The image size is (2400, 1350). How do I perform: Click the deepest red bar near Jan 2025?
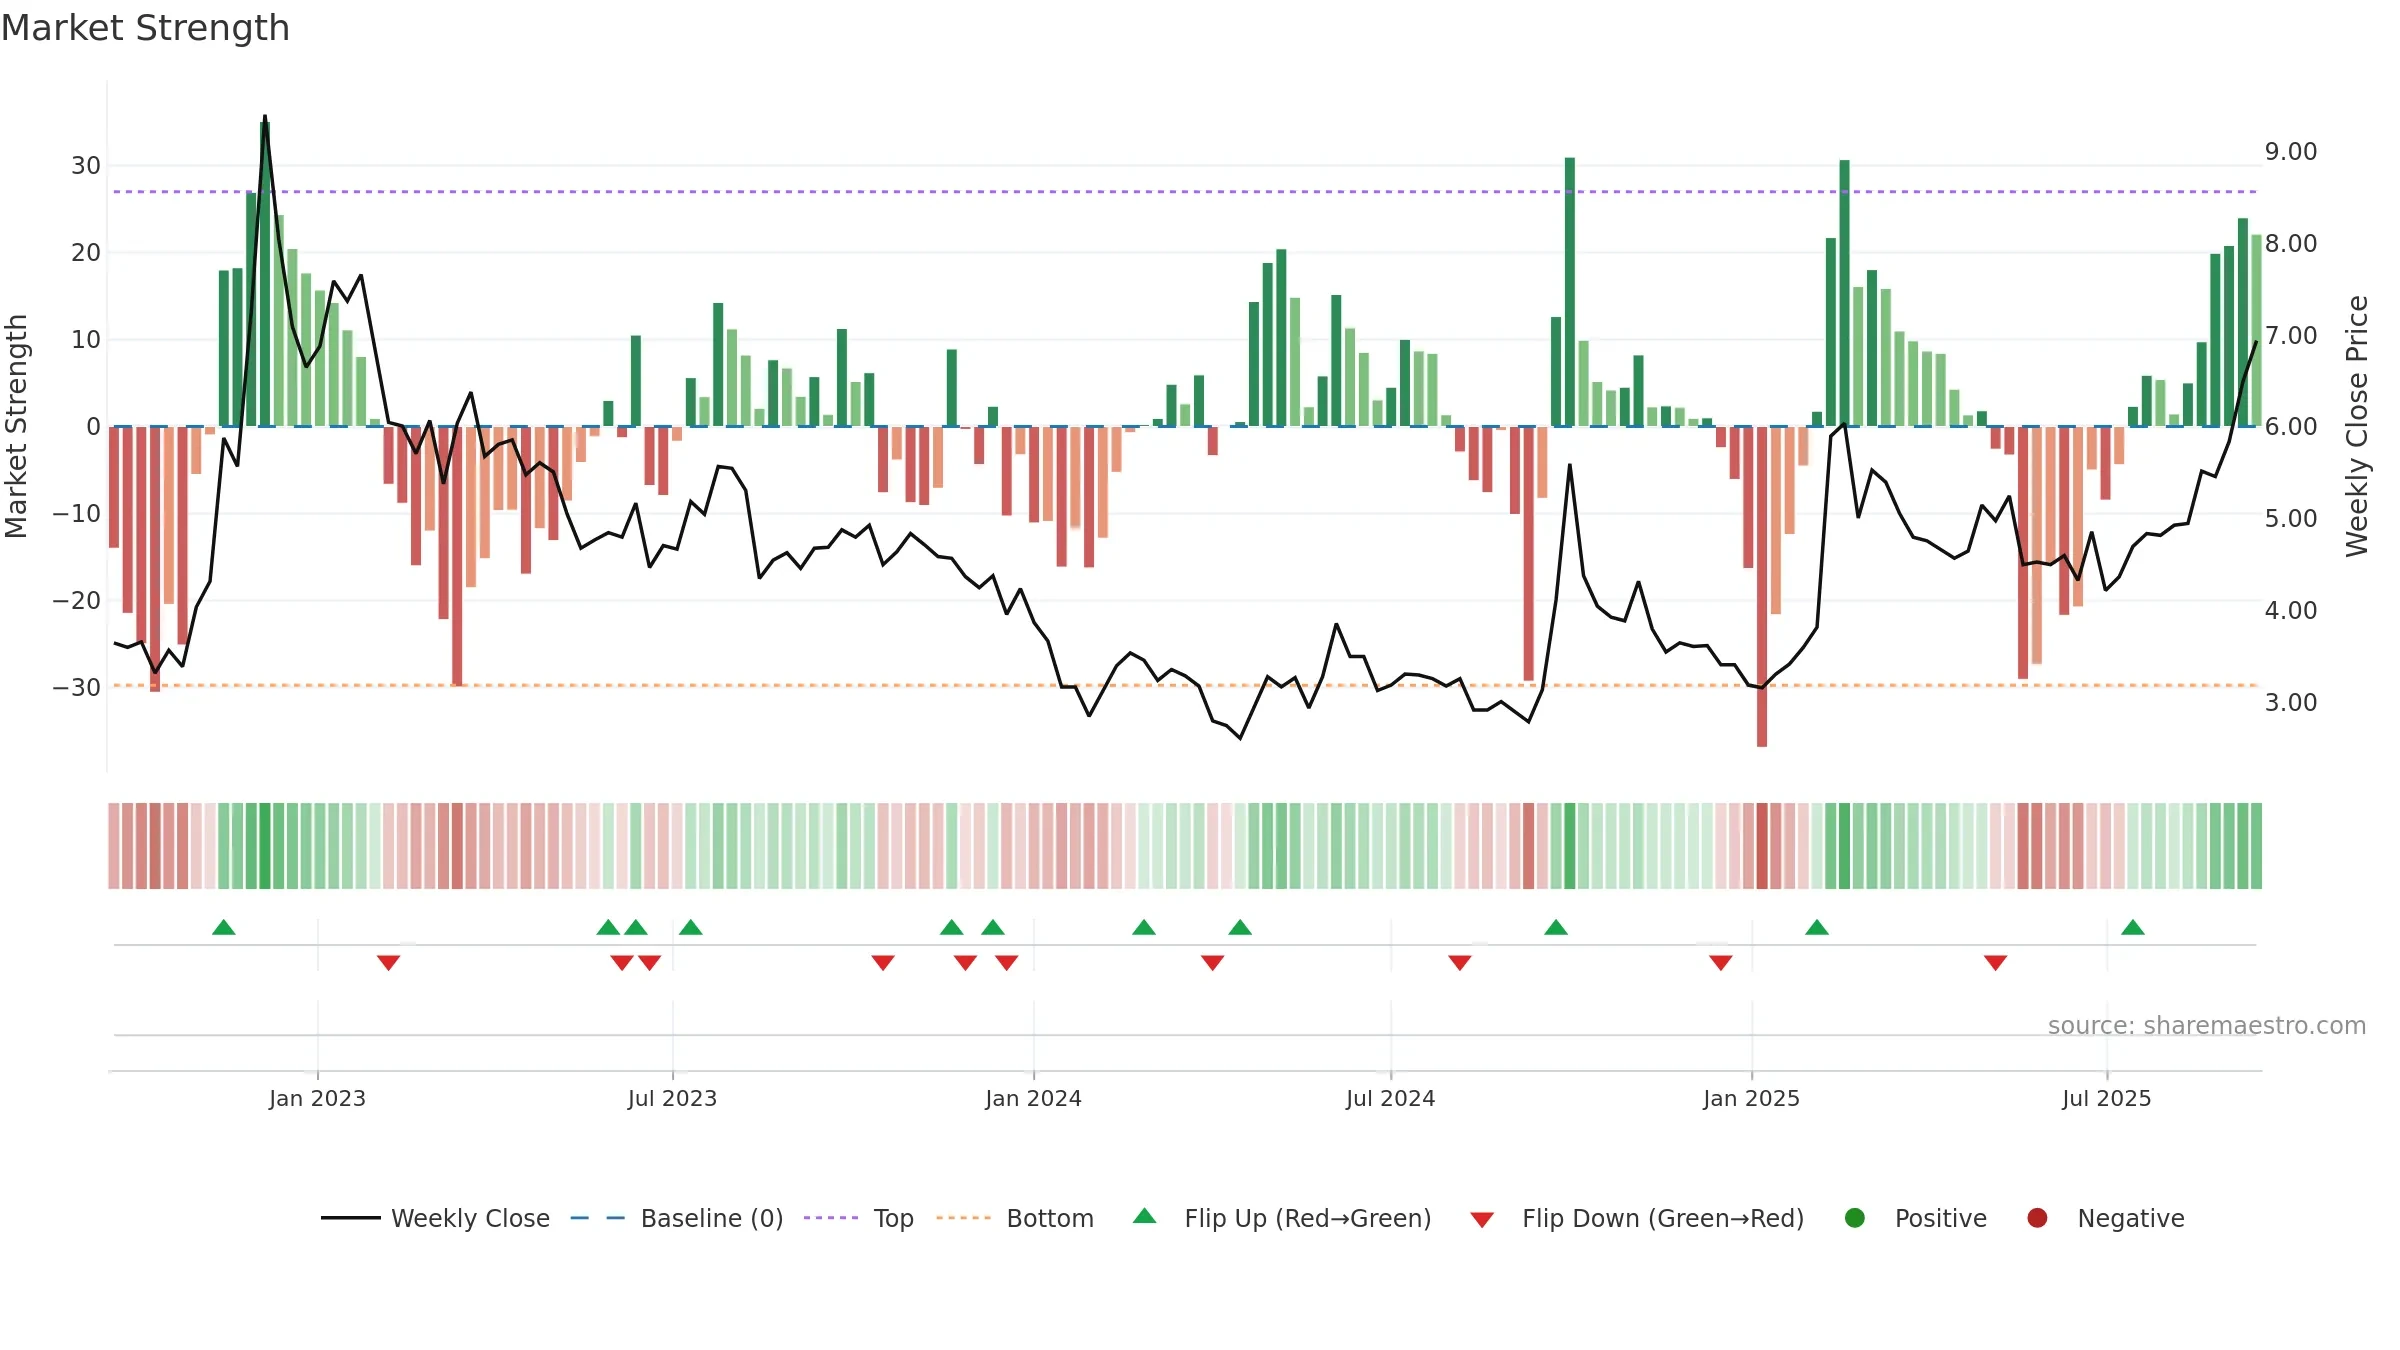point(1762,586)
